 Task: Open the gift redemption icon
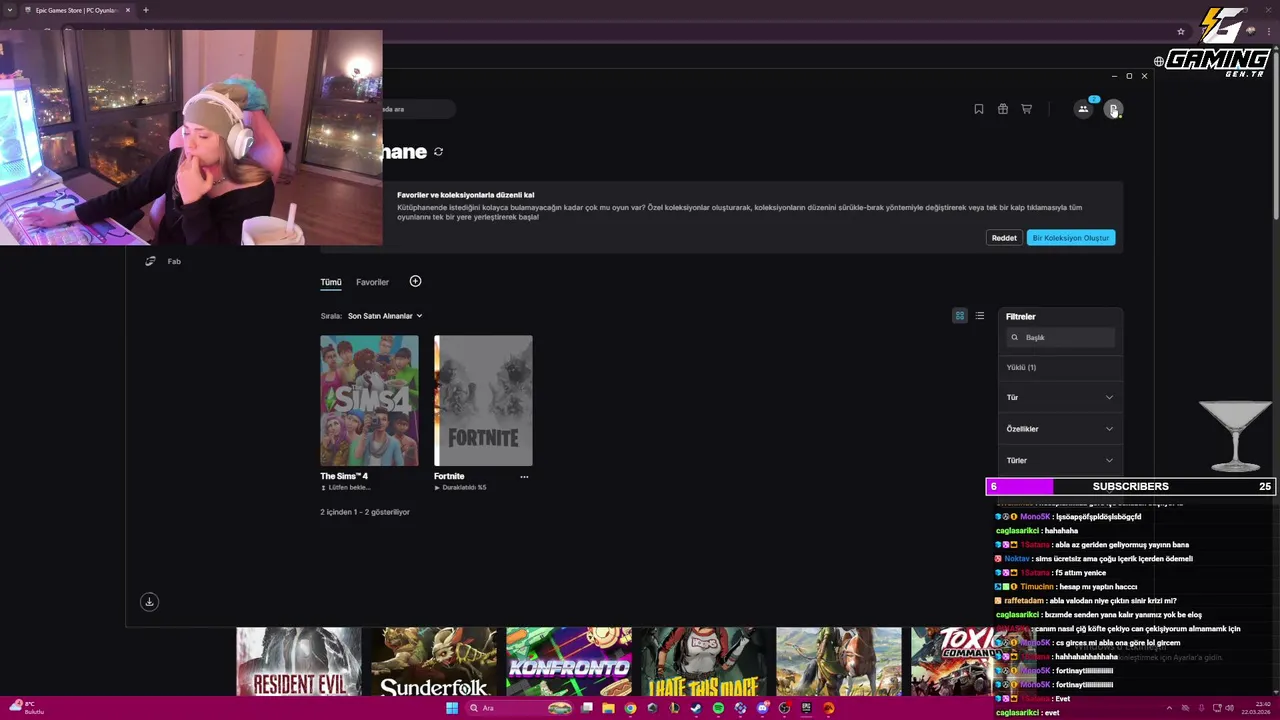point(1003,109)
